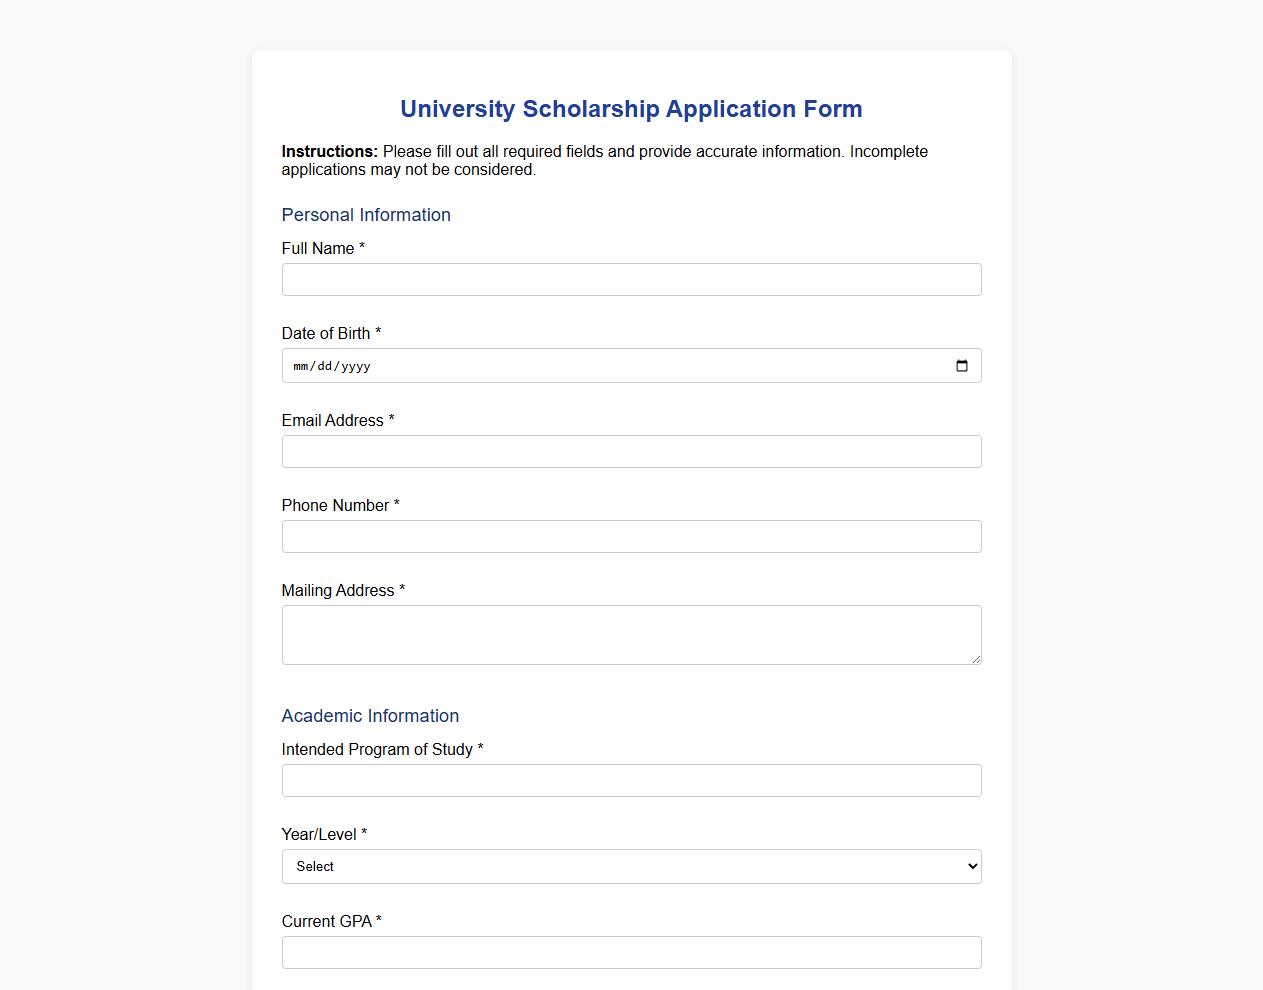Open the Year/Level select menu
Image resolution: width=1263 pixels, height=990 pixels.
coord(630,866)
